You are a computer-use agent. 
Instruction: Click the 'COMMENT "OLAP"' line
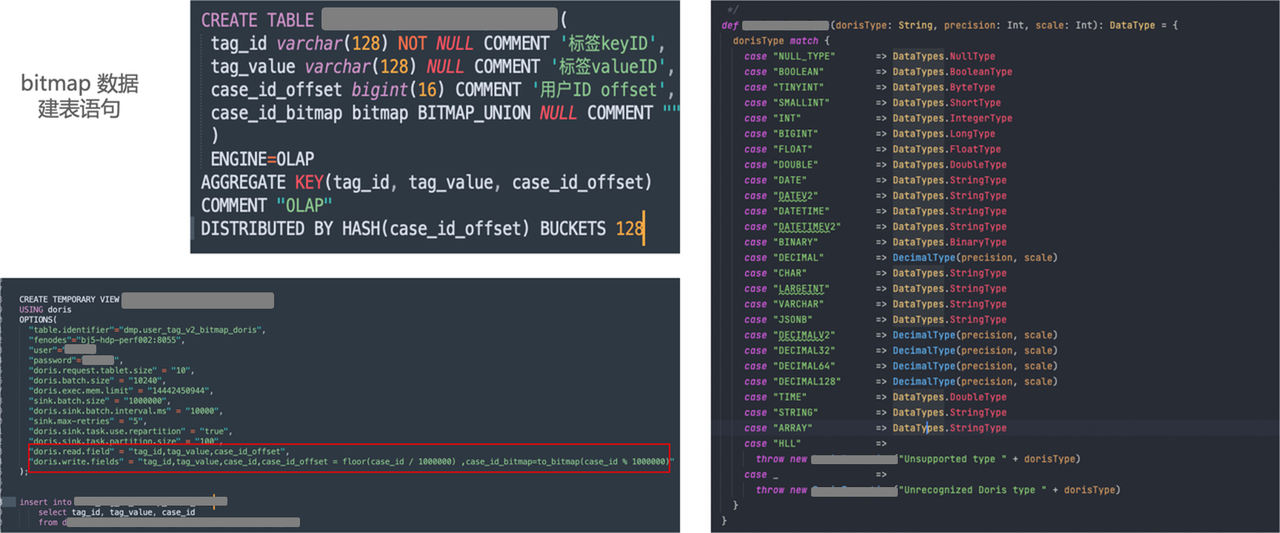coord(267,205)
